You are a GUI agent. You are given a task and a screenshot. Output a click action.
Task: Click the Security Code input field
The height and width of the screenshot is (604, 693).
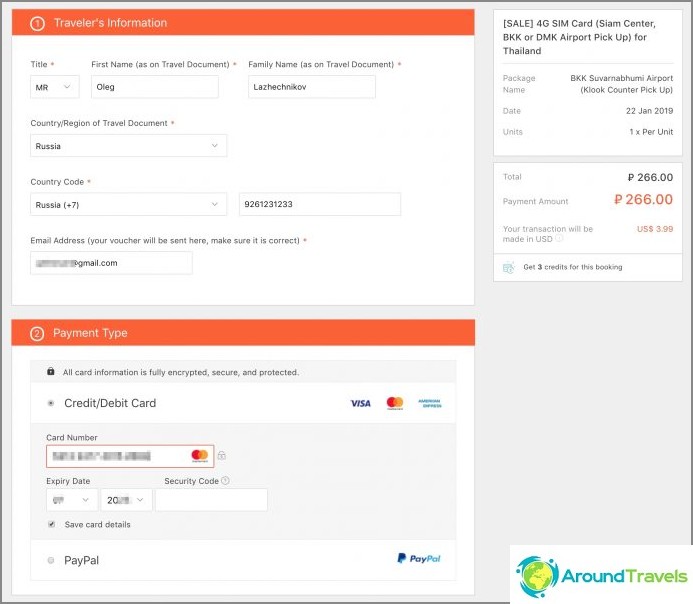pos(211,500)
